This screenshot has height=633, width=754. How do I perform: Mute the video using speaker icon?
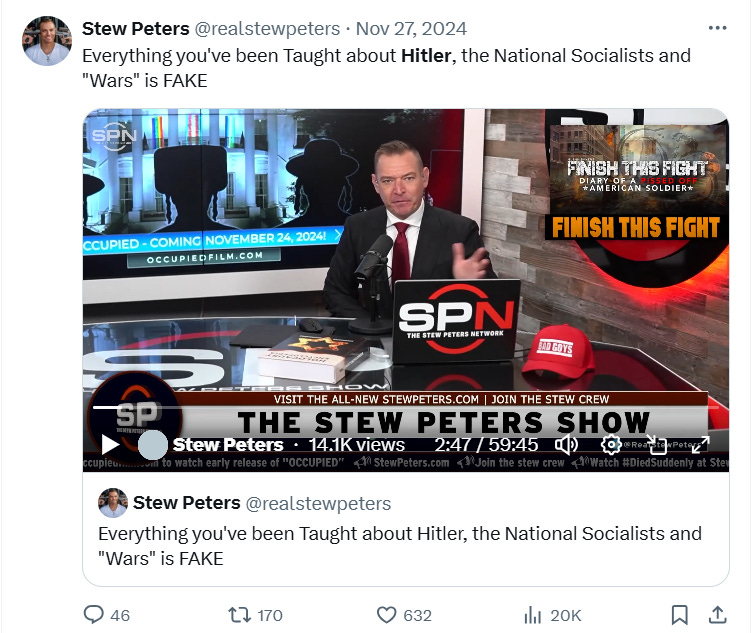(566, 445)
